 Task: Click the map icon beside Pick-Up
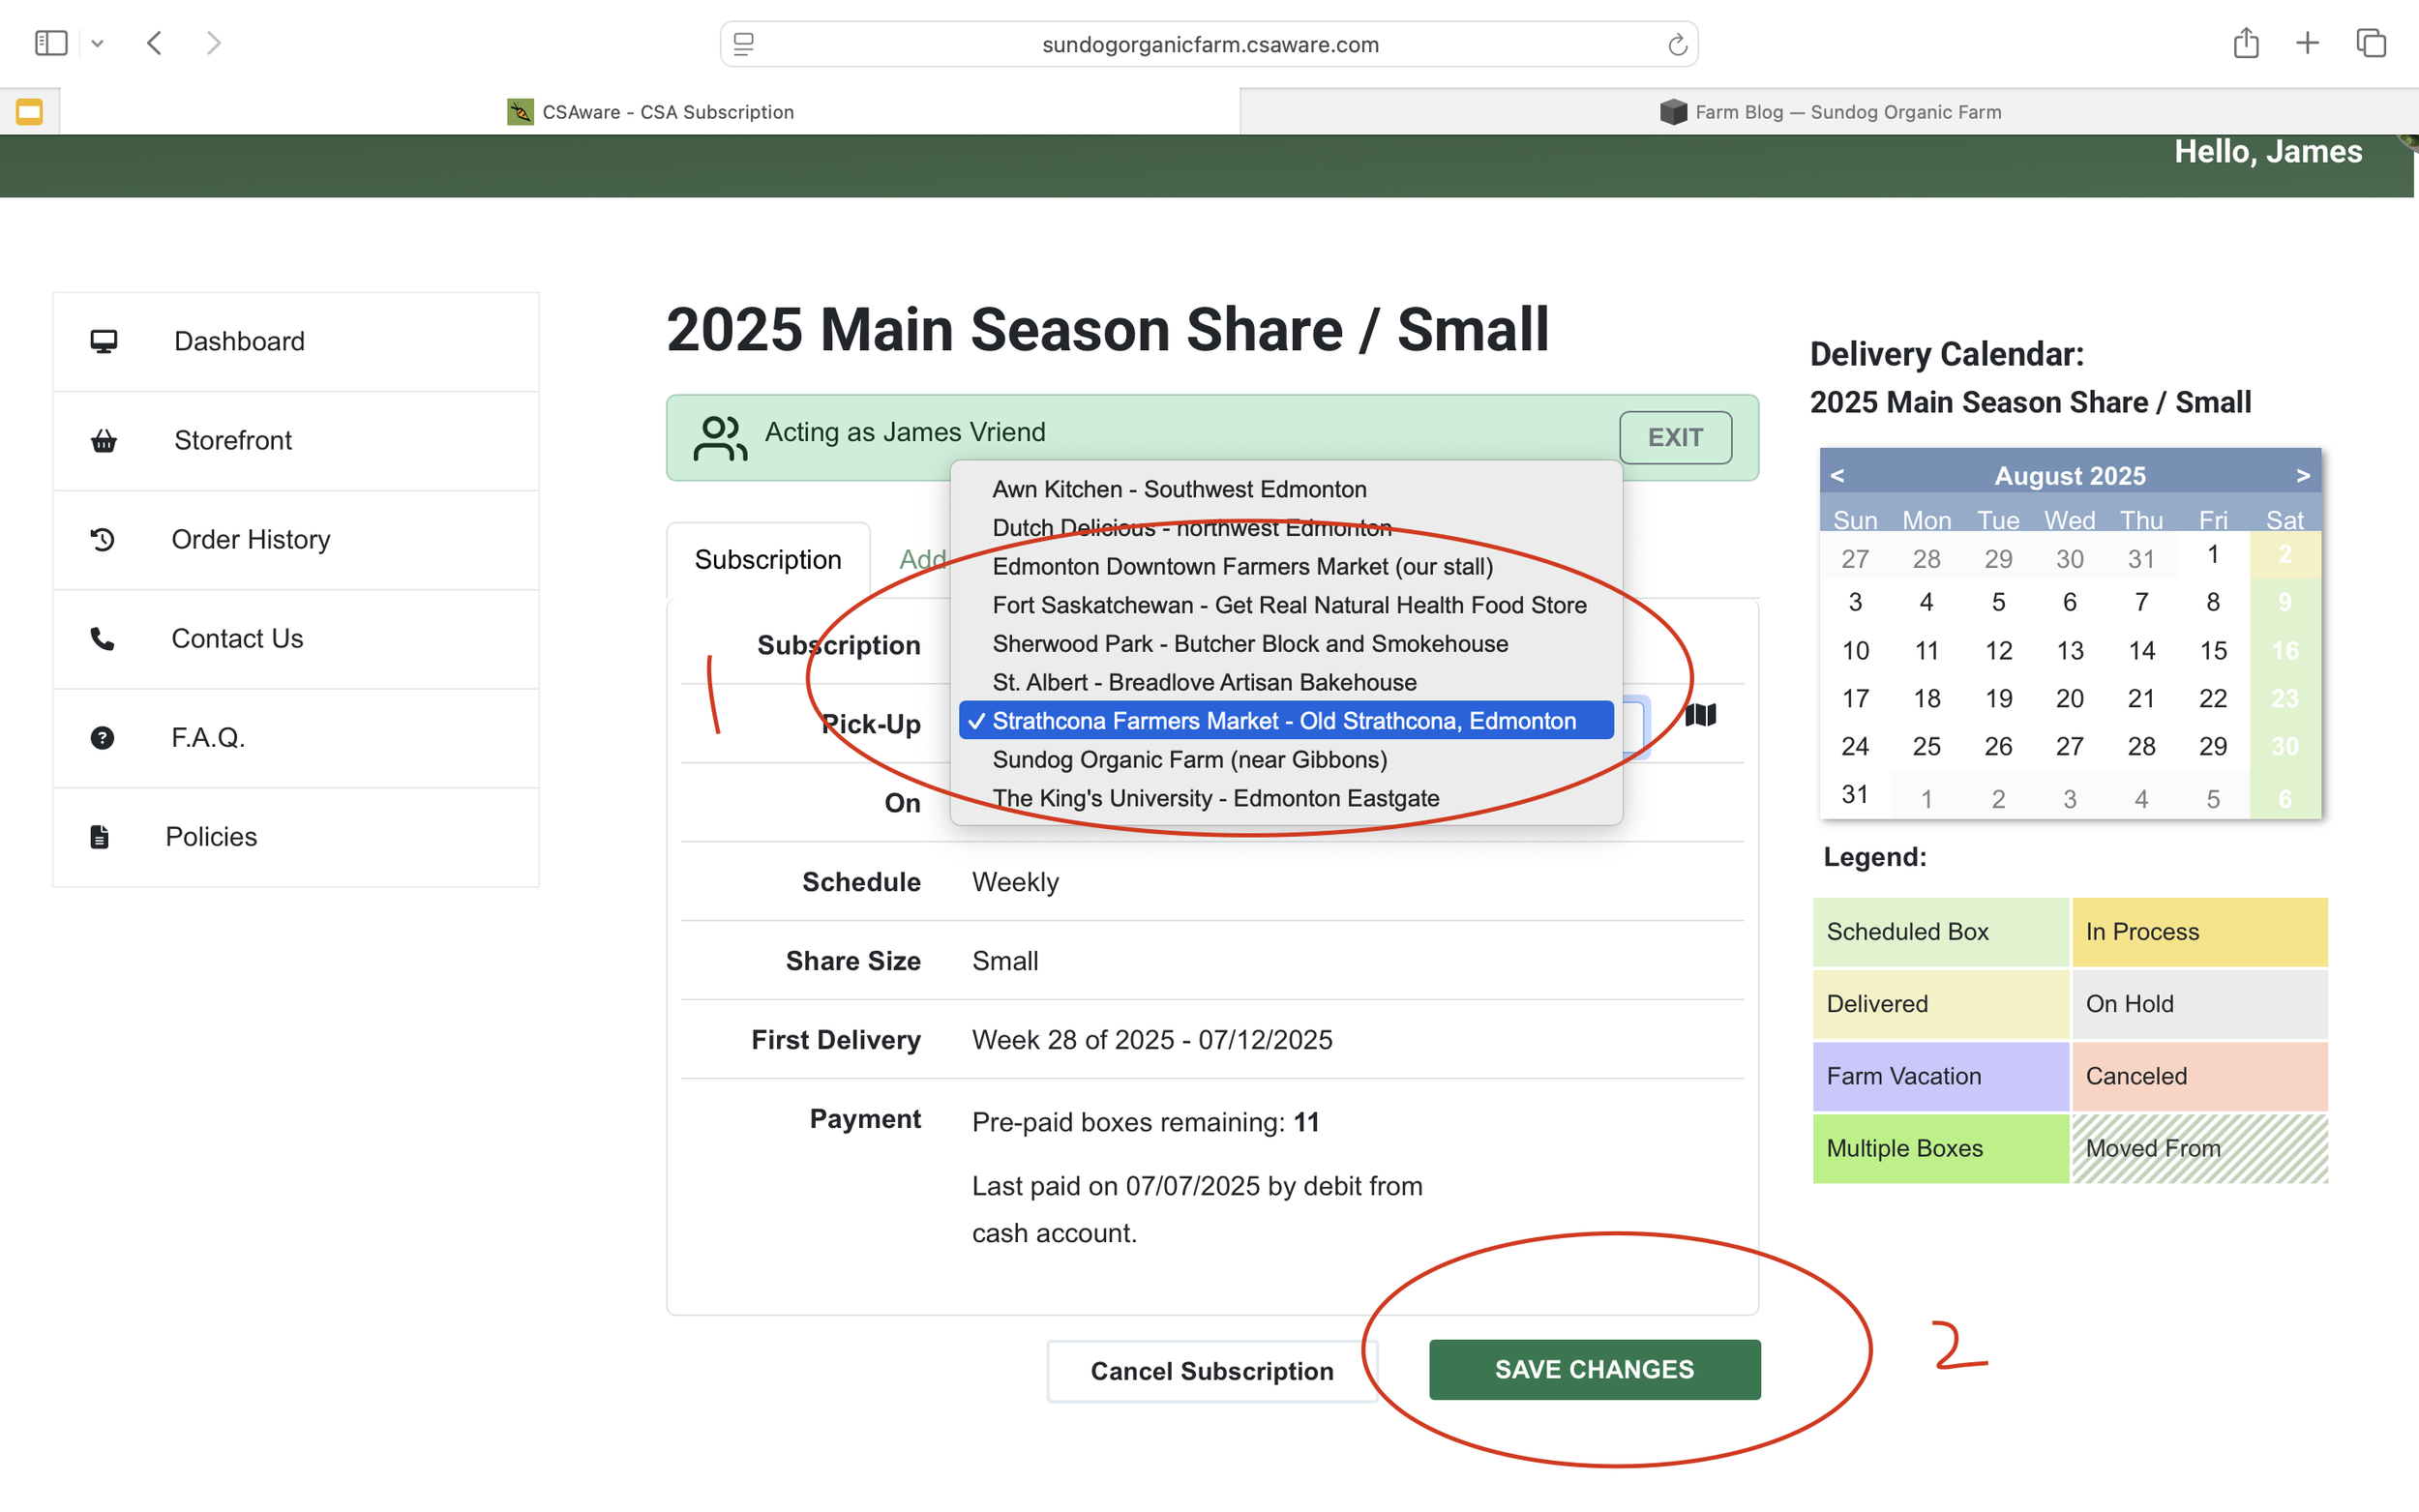[x=1700, y=715]
